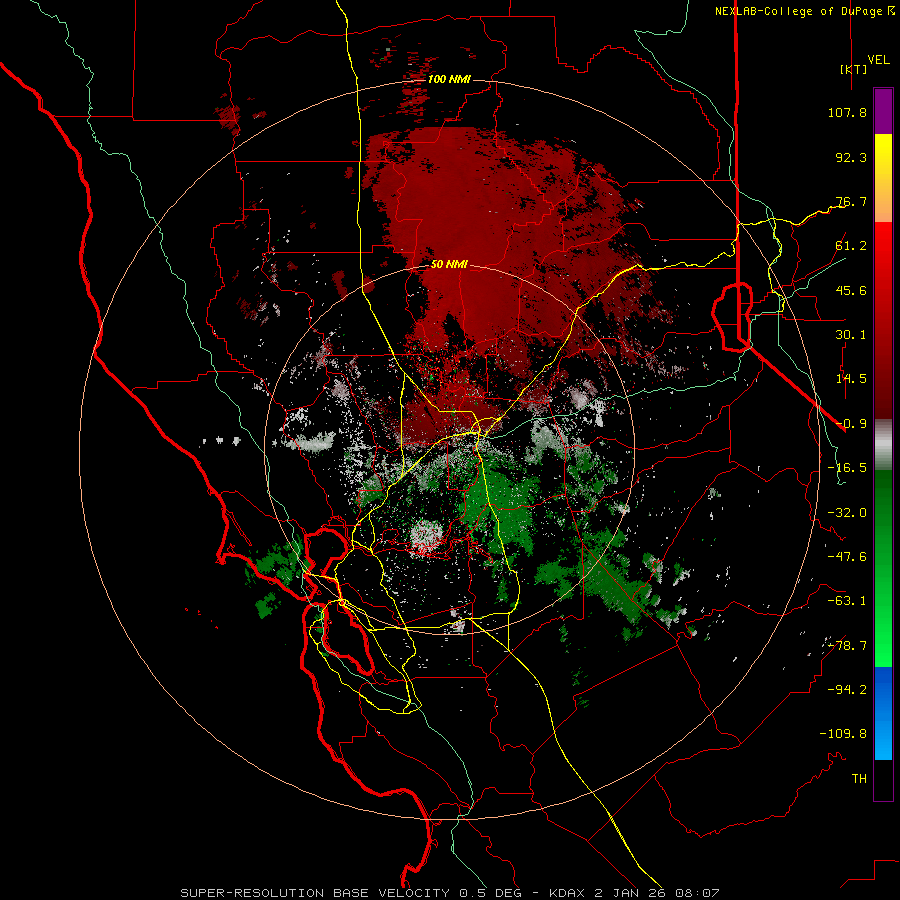Select the 45.6 velocity scale value
Viewport: 900px width, 900px height.
pos(851,290)
